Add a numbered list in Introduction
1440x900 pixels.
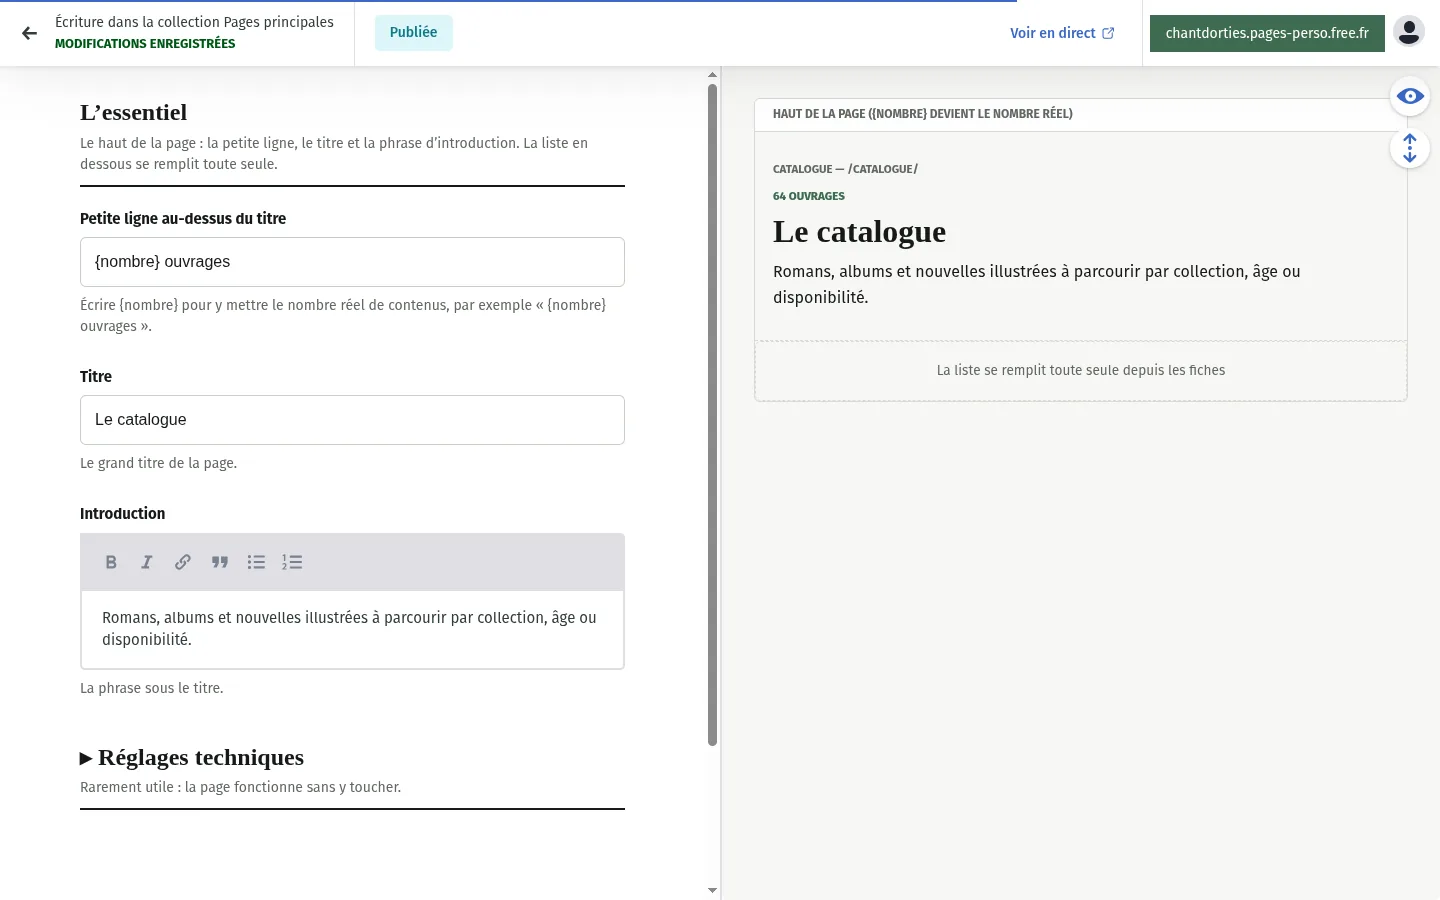[x=292, y=562]
